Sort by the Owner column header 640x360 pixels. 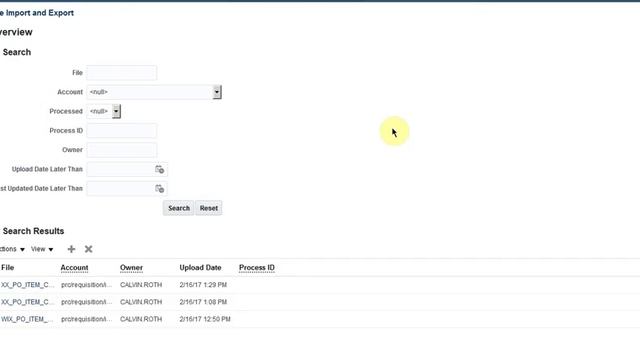coord(131,268)
